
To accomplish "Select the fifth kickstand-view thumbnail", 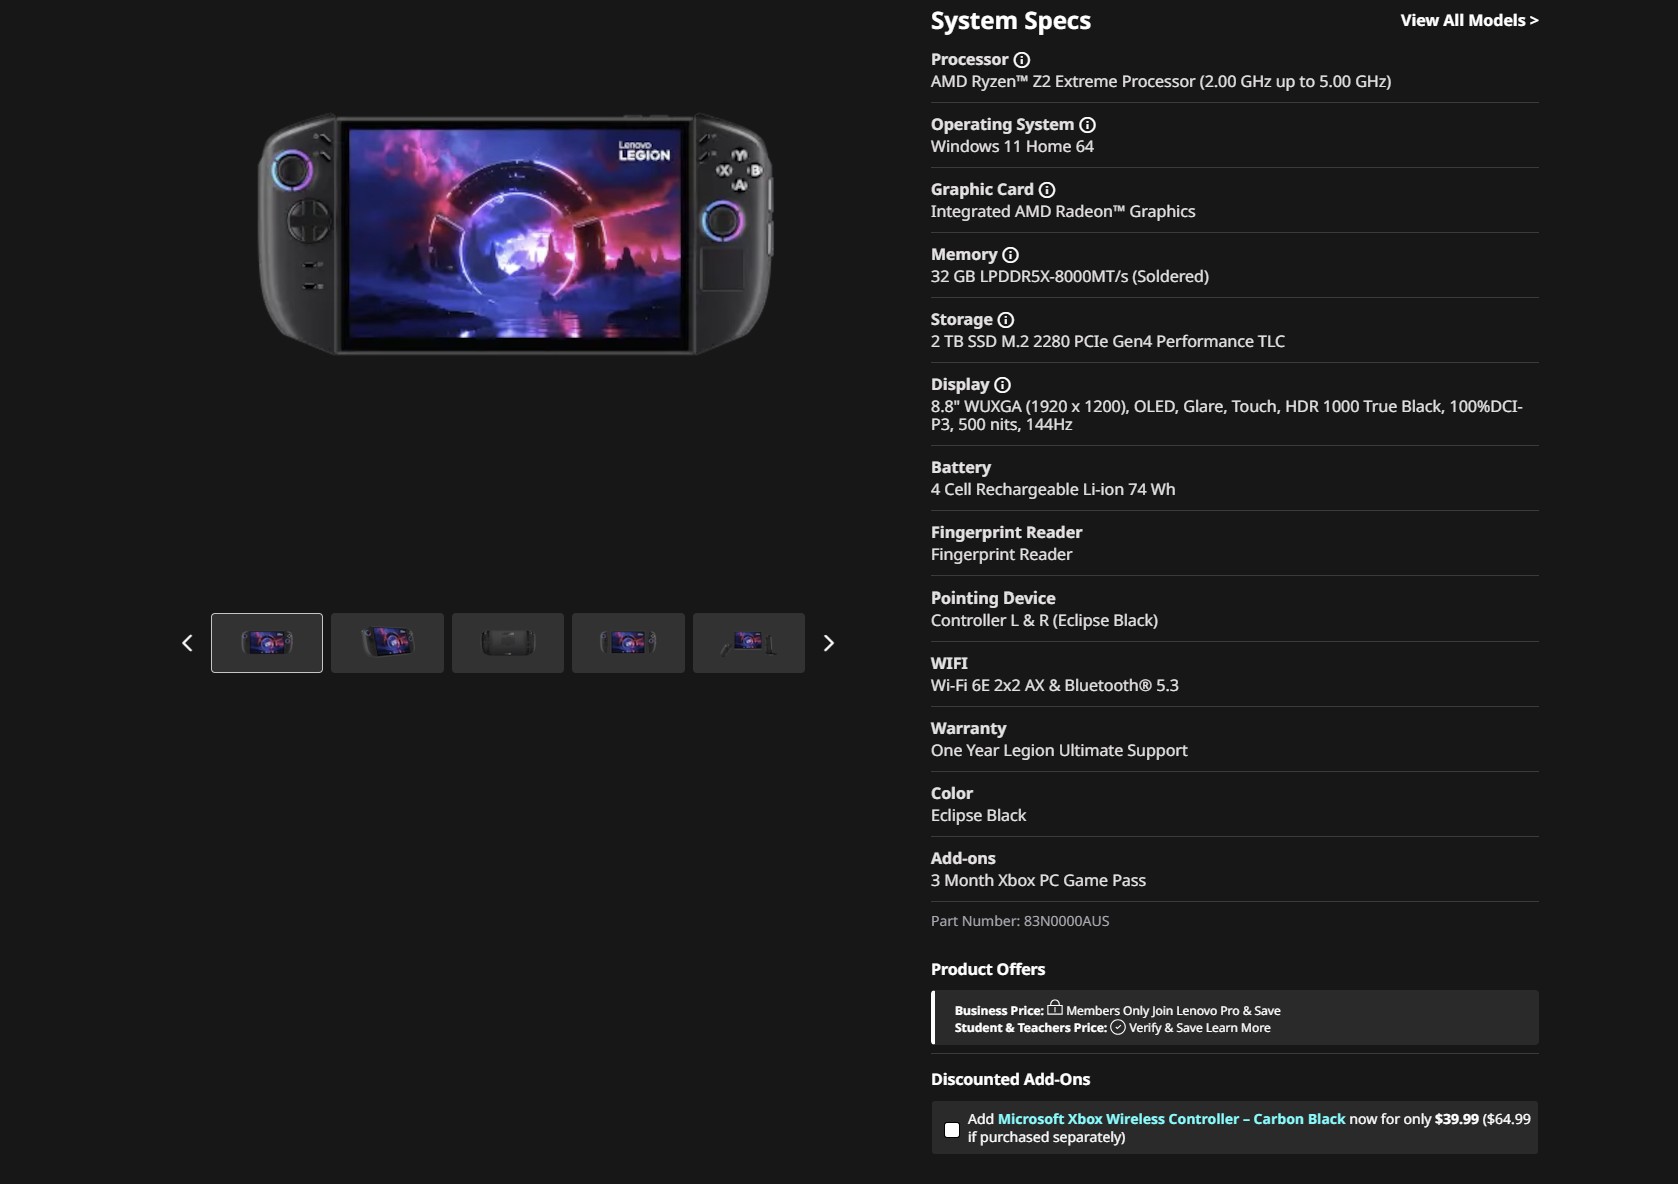I will pos(749,643).
